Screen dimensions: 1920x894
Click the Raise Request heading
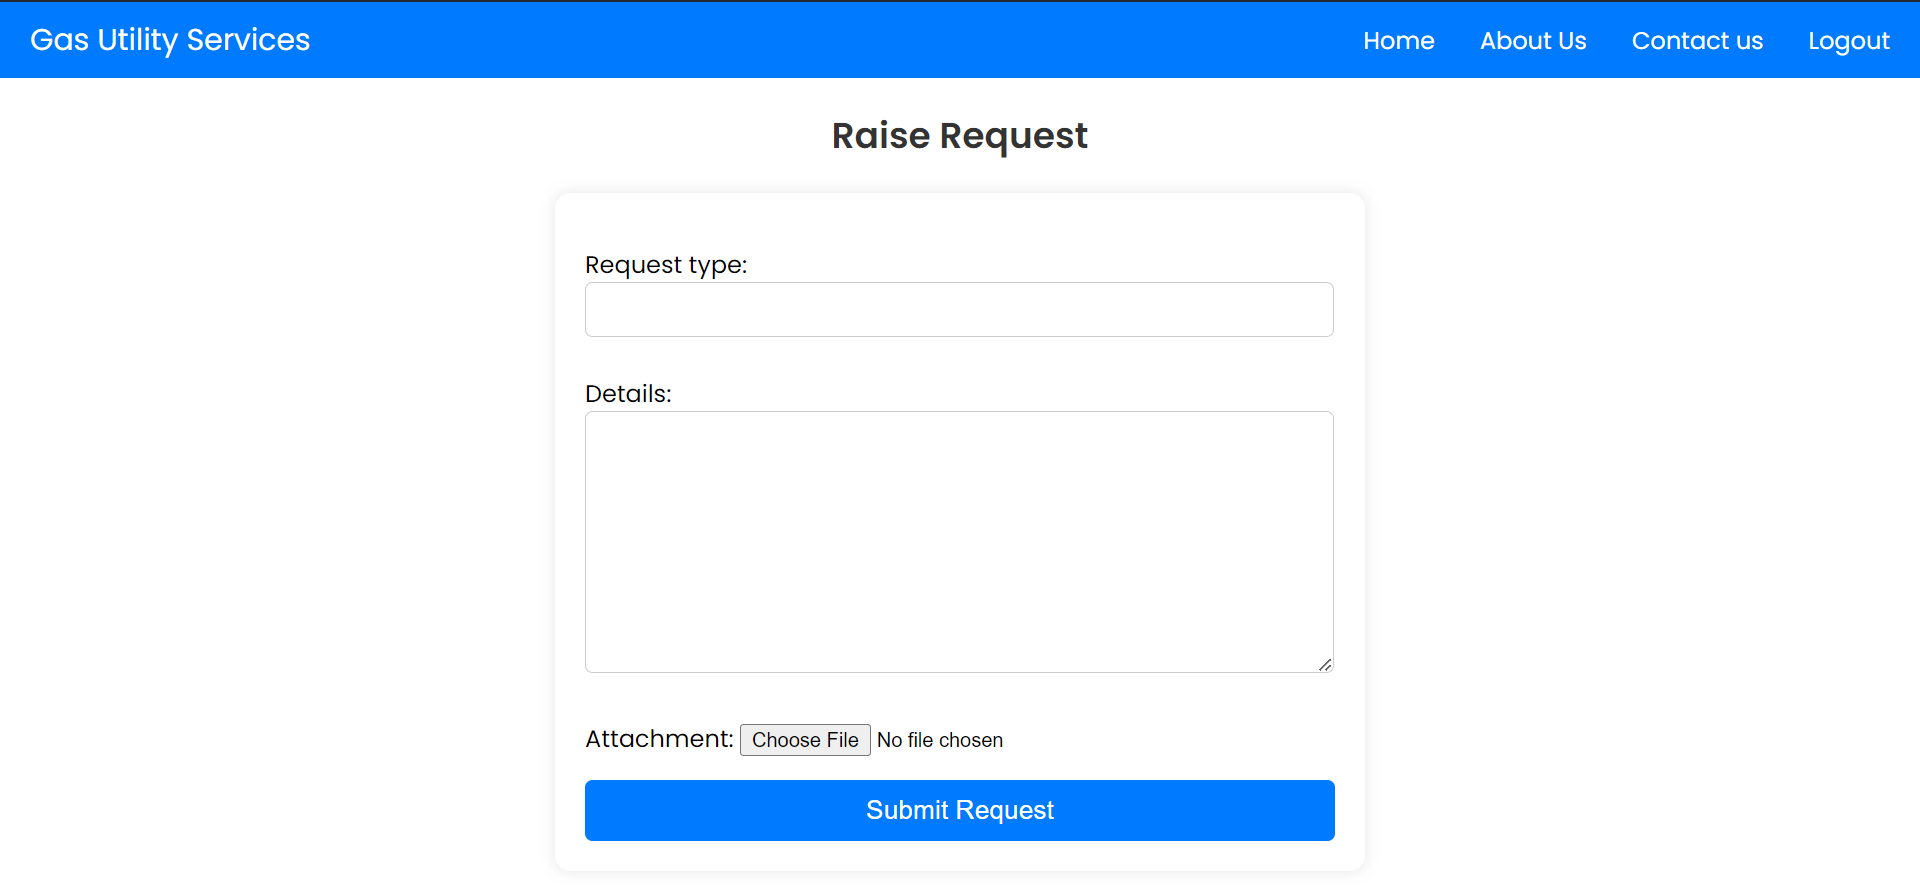point(960,136)
